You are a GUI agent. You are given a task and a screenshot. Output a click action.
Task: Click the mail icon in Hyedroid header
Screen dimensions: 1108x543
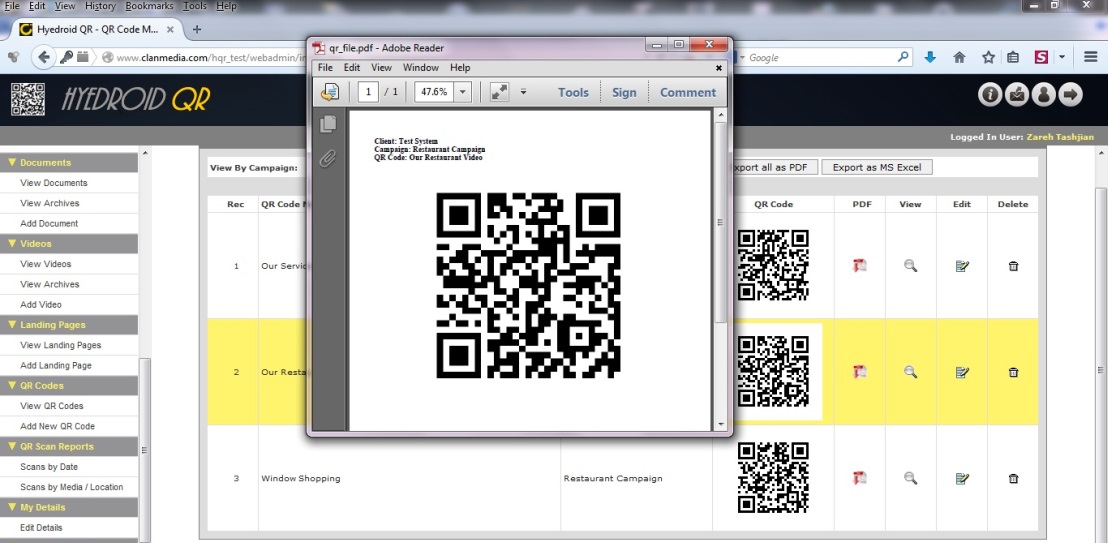[1017, 95]
